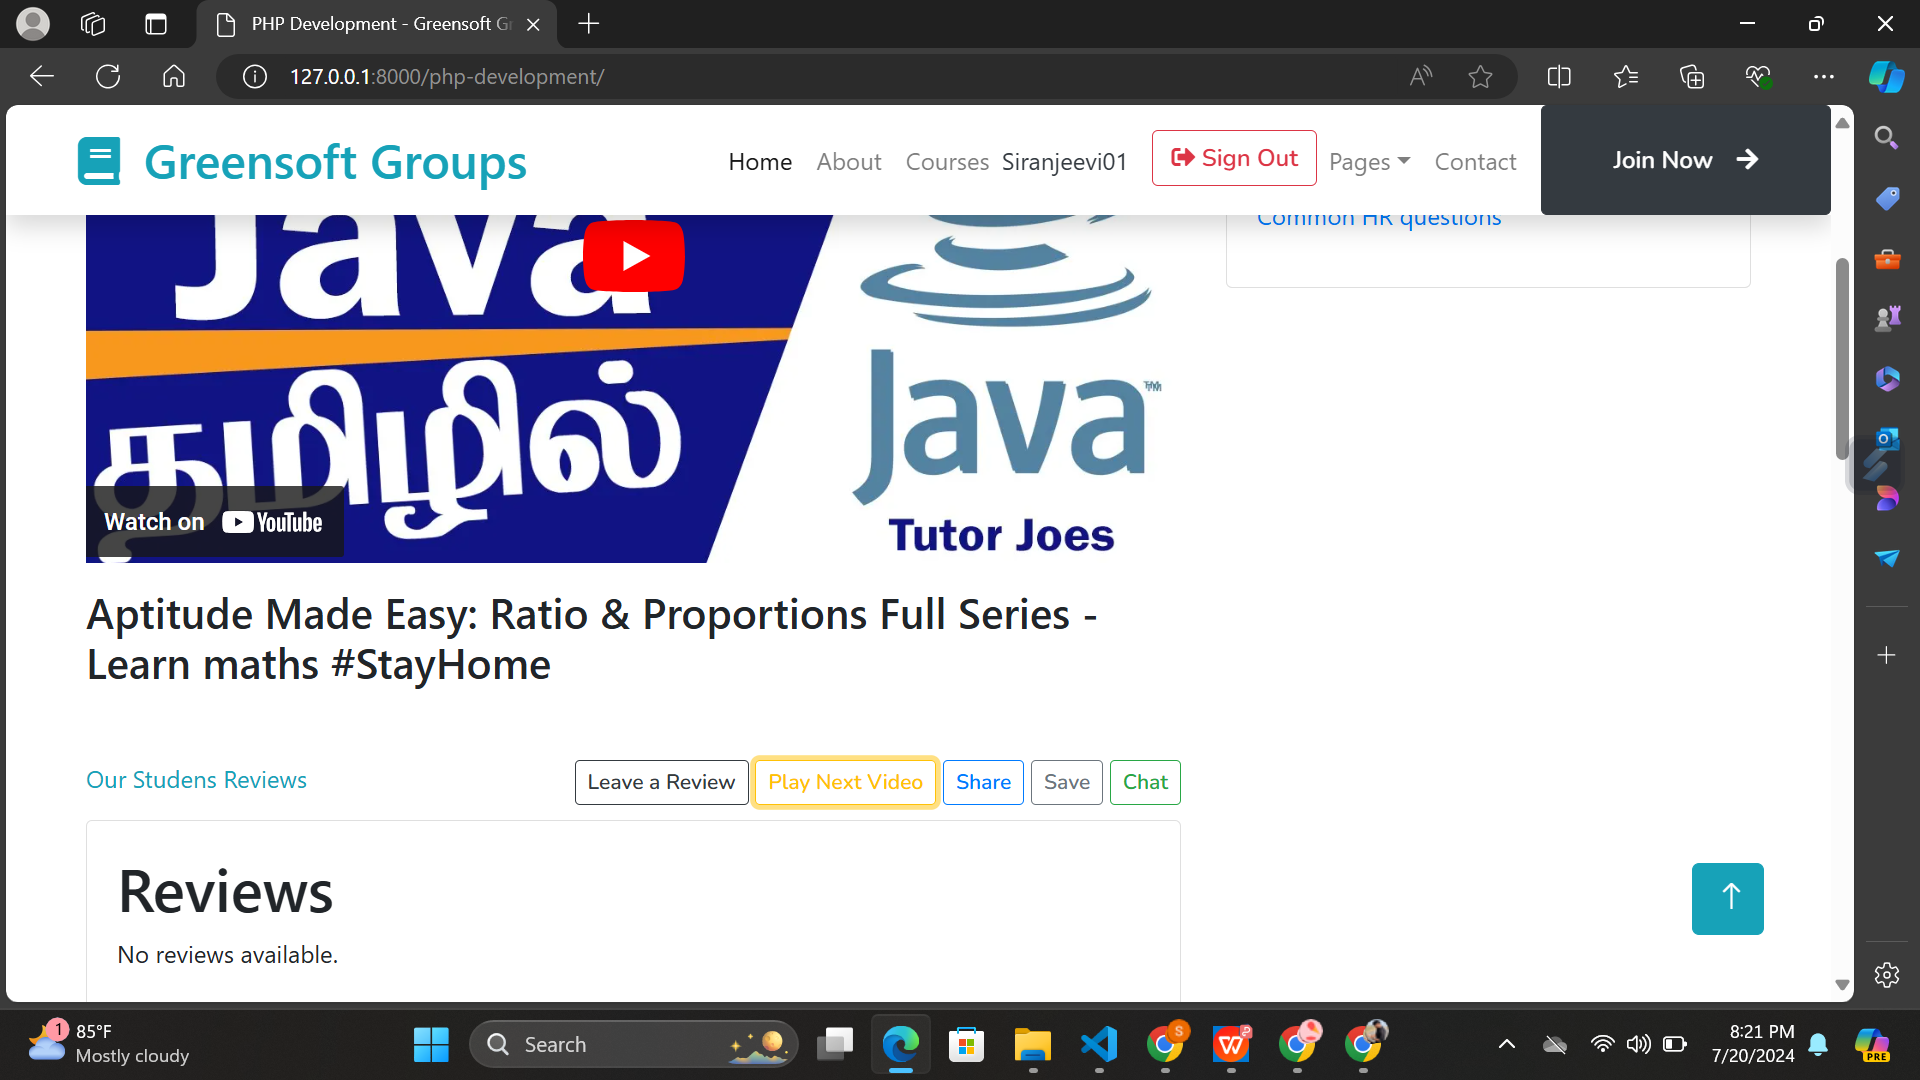
Task: Click the Read aloud icon
Action: pyautogui.click(x=1421, y=76)
